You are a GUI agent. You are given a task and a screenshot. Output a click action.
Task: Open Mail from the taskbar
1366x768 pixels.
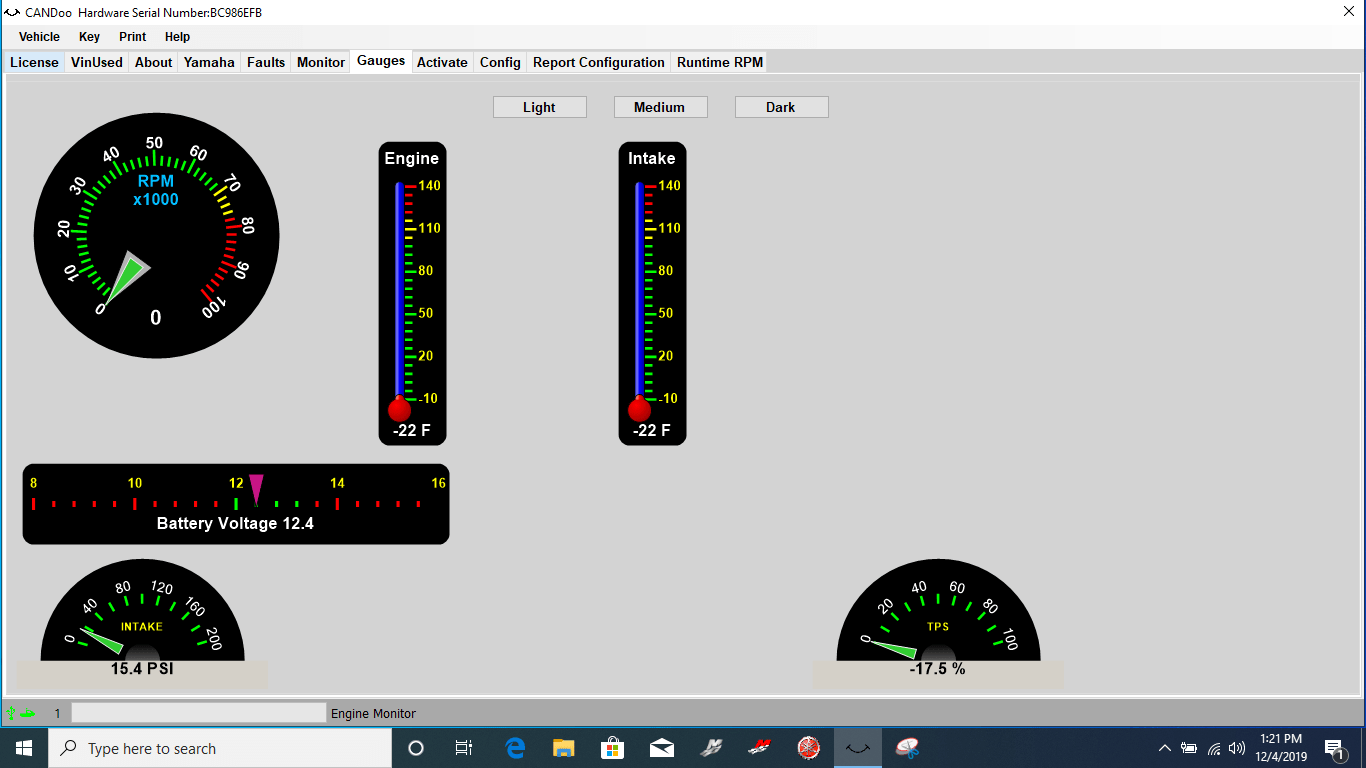(x=662, y=747)
